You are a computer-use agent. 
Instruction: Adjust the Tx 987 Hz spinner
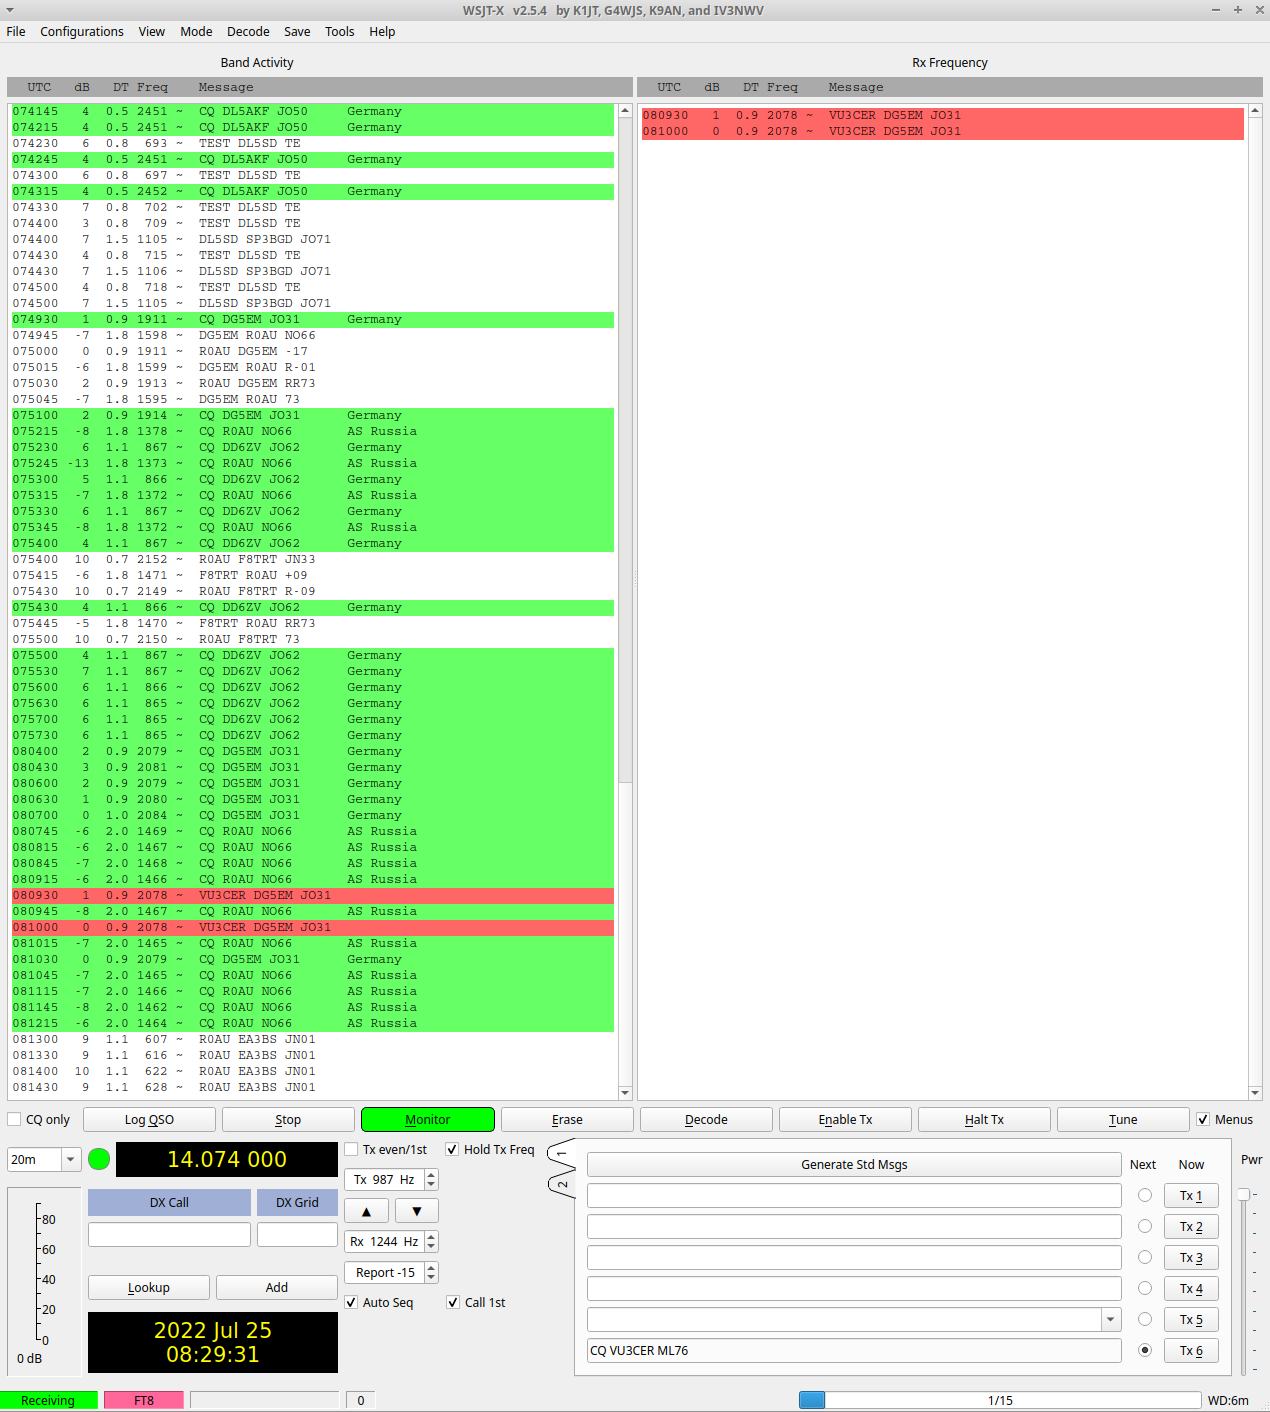tap(391, 1180)
